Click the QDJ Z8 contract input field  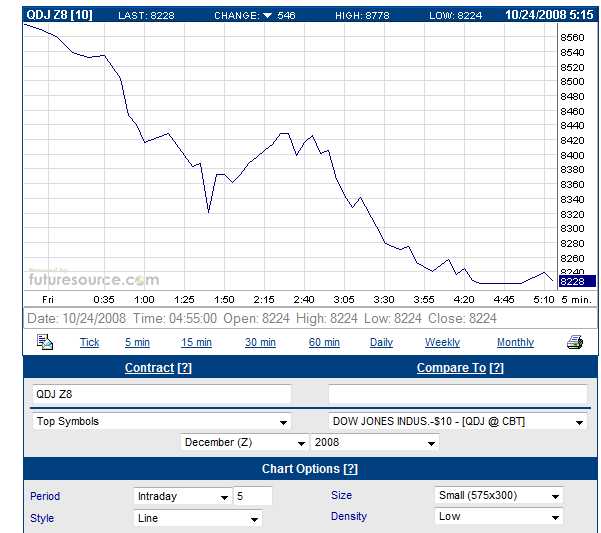162,394
